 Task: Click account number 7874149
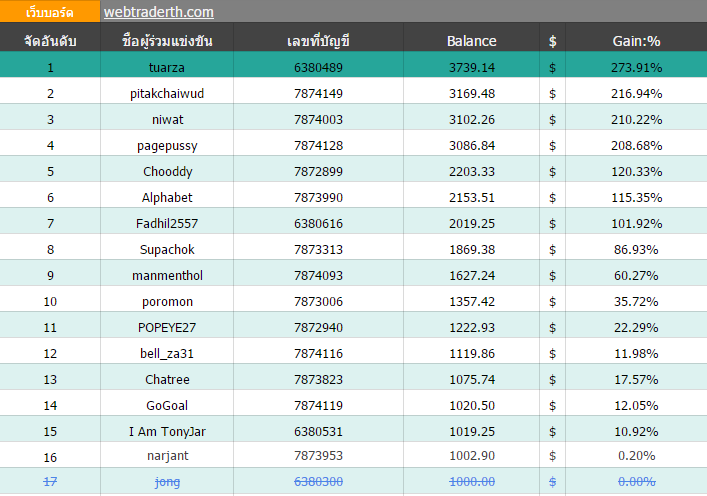coord(318,93)
